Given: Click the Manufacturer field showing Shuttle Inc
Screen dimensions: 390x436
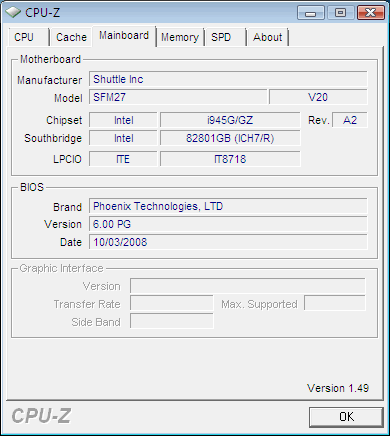Looking at the screenshot, I should tap(228, 79).
